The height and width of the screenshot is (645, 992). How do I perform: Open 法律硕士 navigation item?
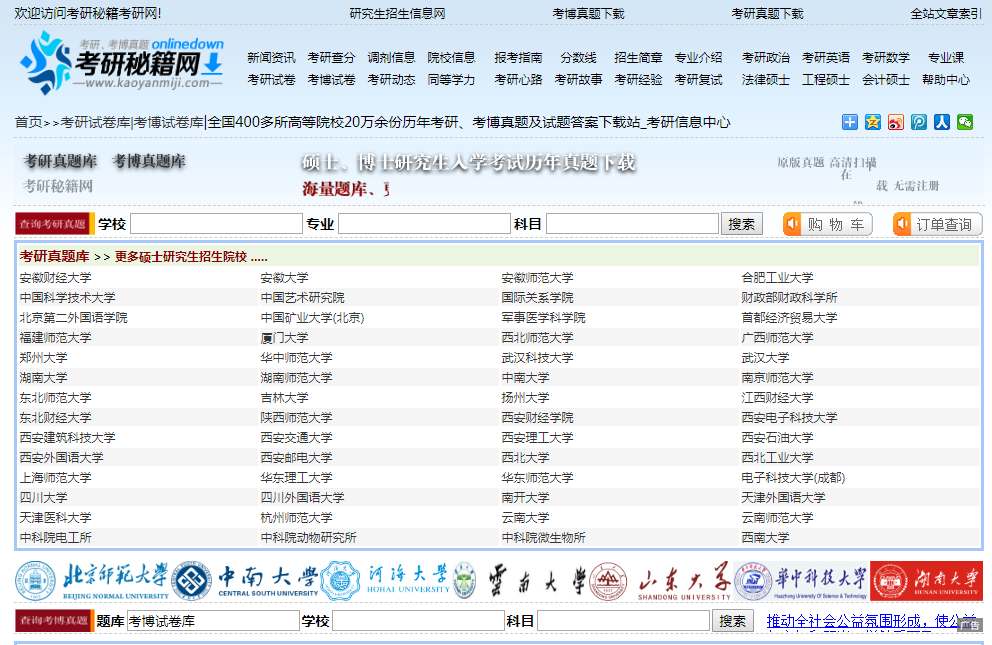766,80
